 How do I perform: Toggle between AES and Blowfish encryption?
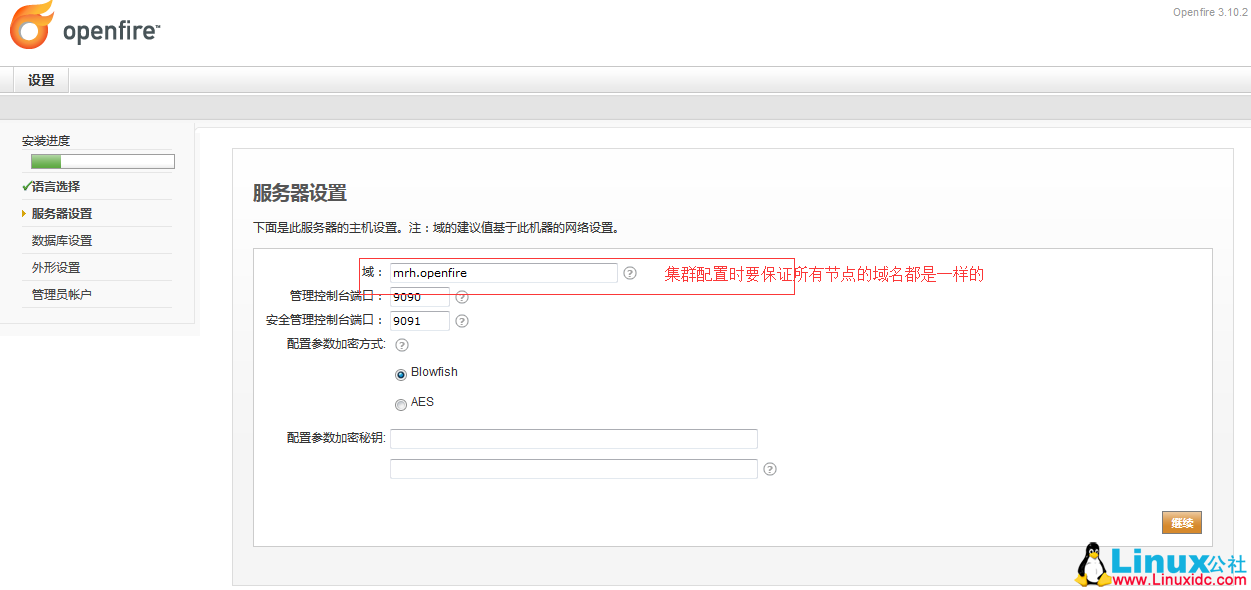[x=401, y=404]
